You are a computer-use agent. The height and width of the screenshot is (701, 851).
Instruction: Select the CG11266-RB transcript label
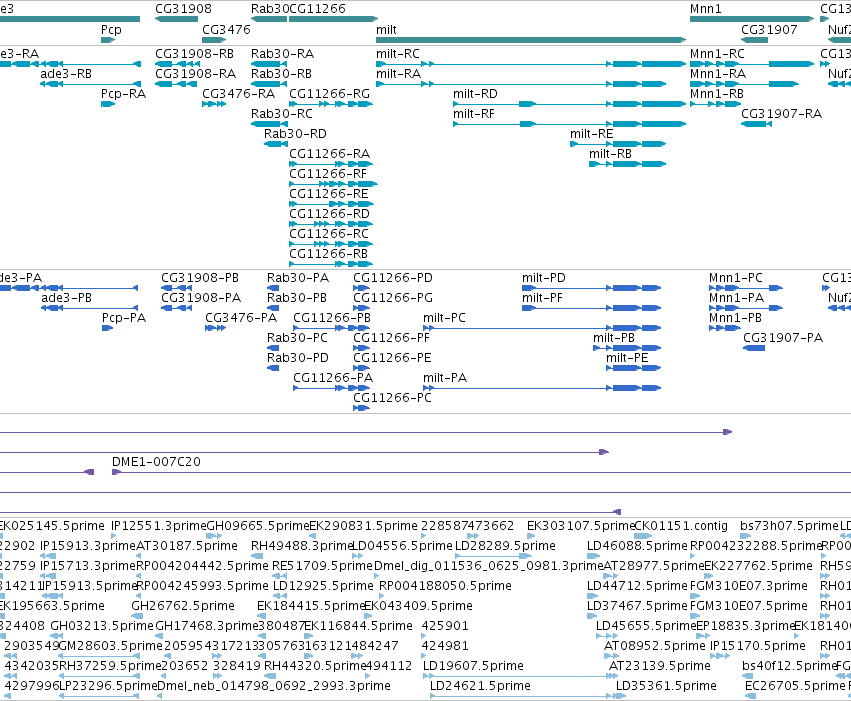(328, 254)
